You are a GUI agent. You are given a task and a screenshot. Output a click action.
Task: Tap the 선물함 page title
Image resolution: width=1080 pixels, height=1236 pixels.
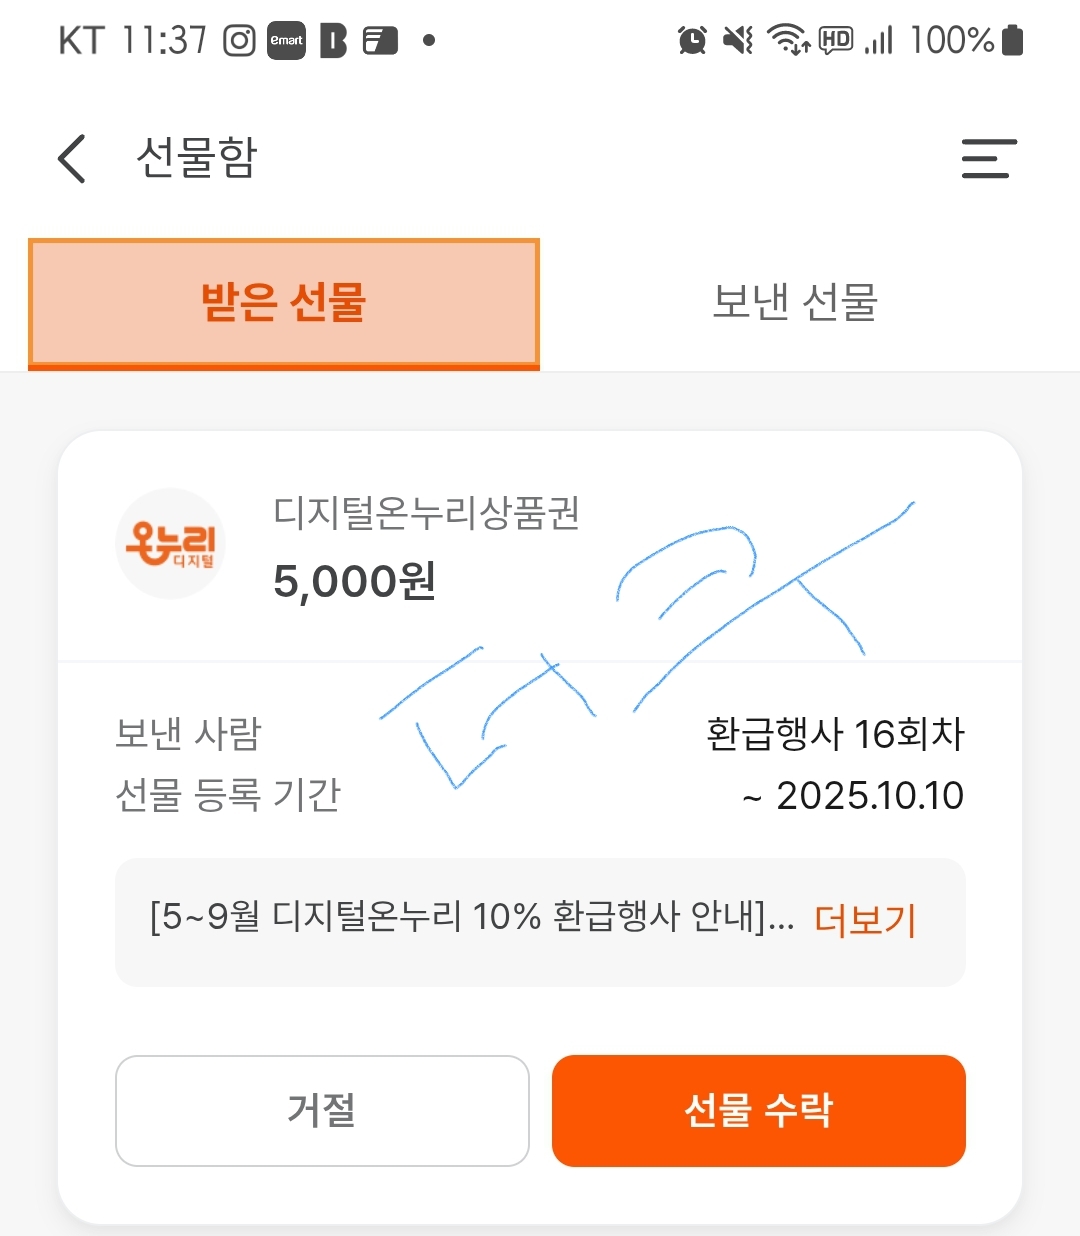pos(197,158)
